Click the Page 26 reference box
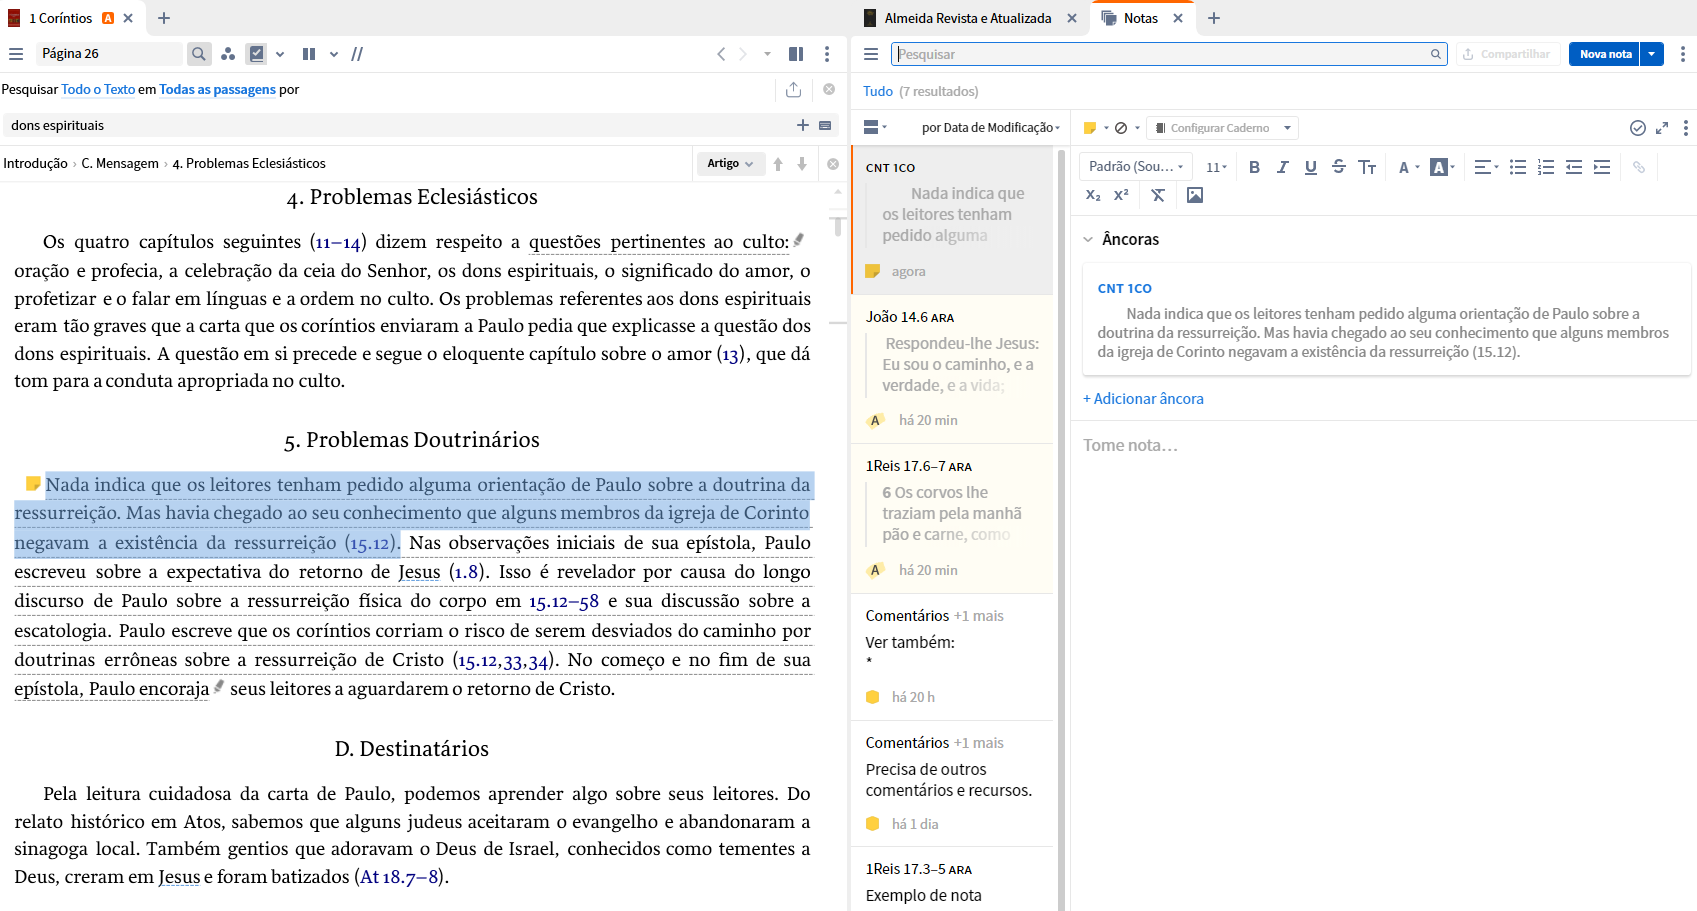Viewport: 1697px width, 911px height. click(110, 54)
